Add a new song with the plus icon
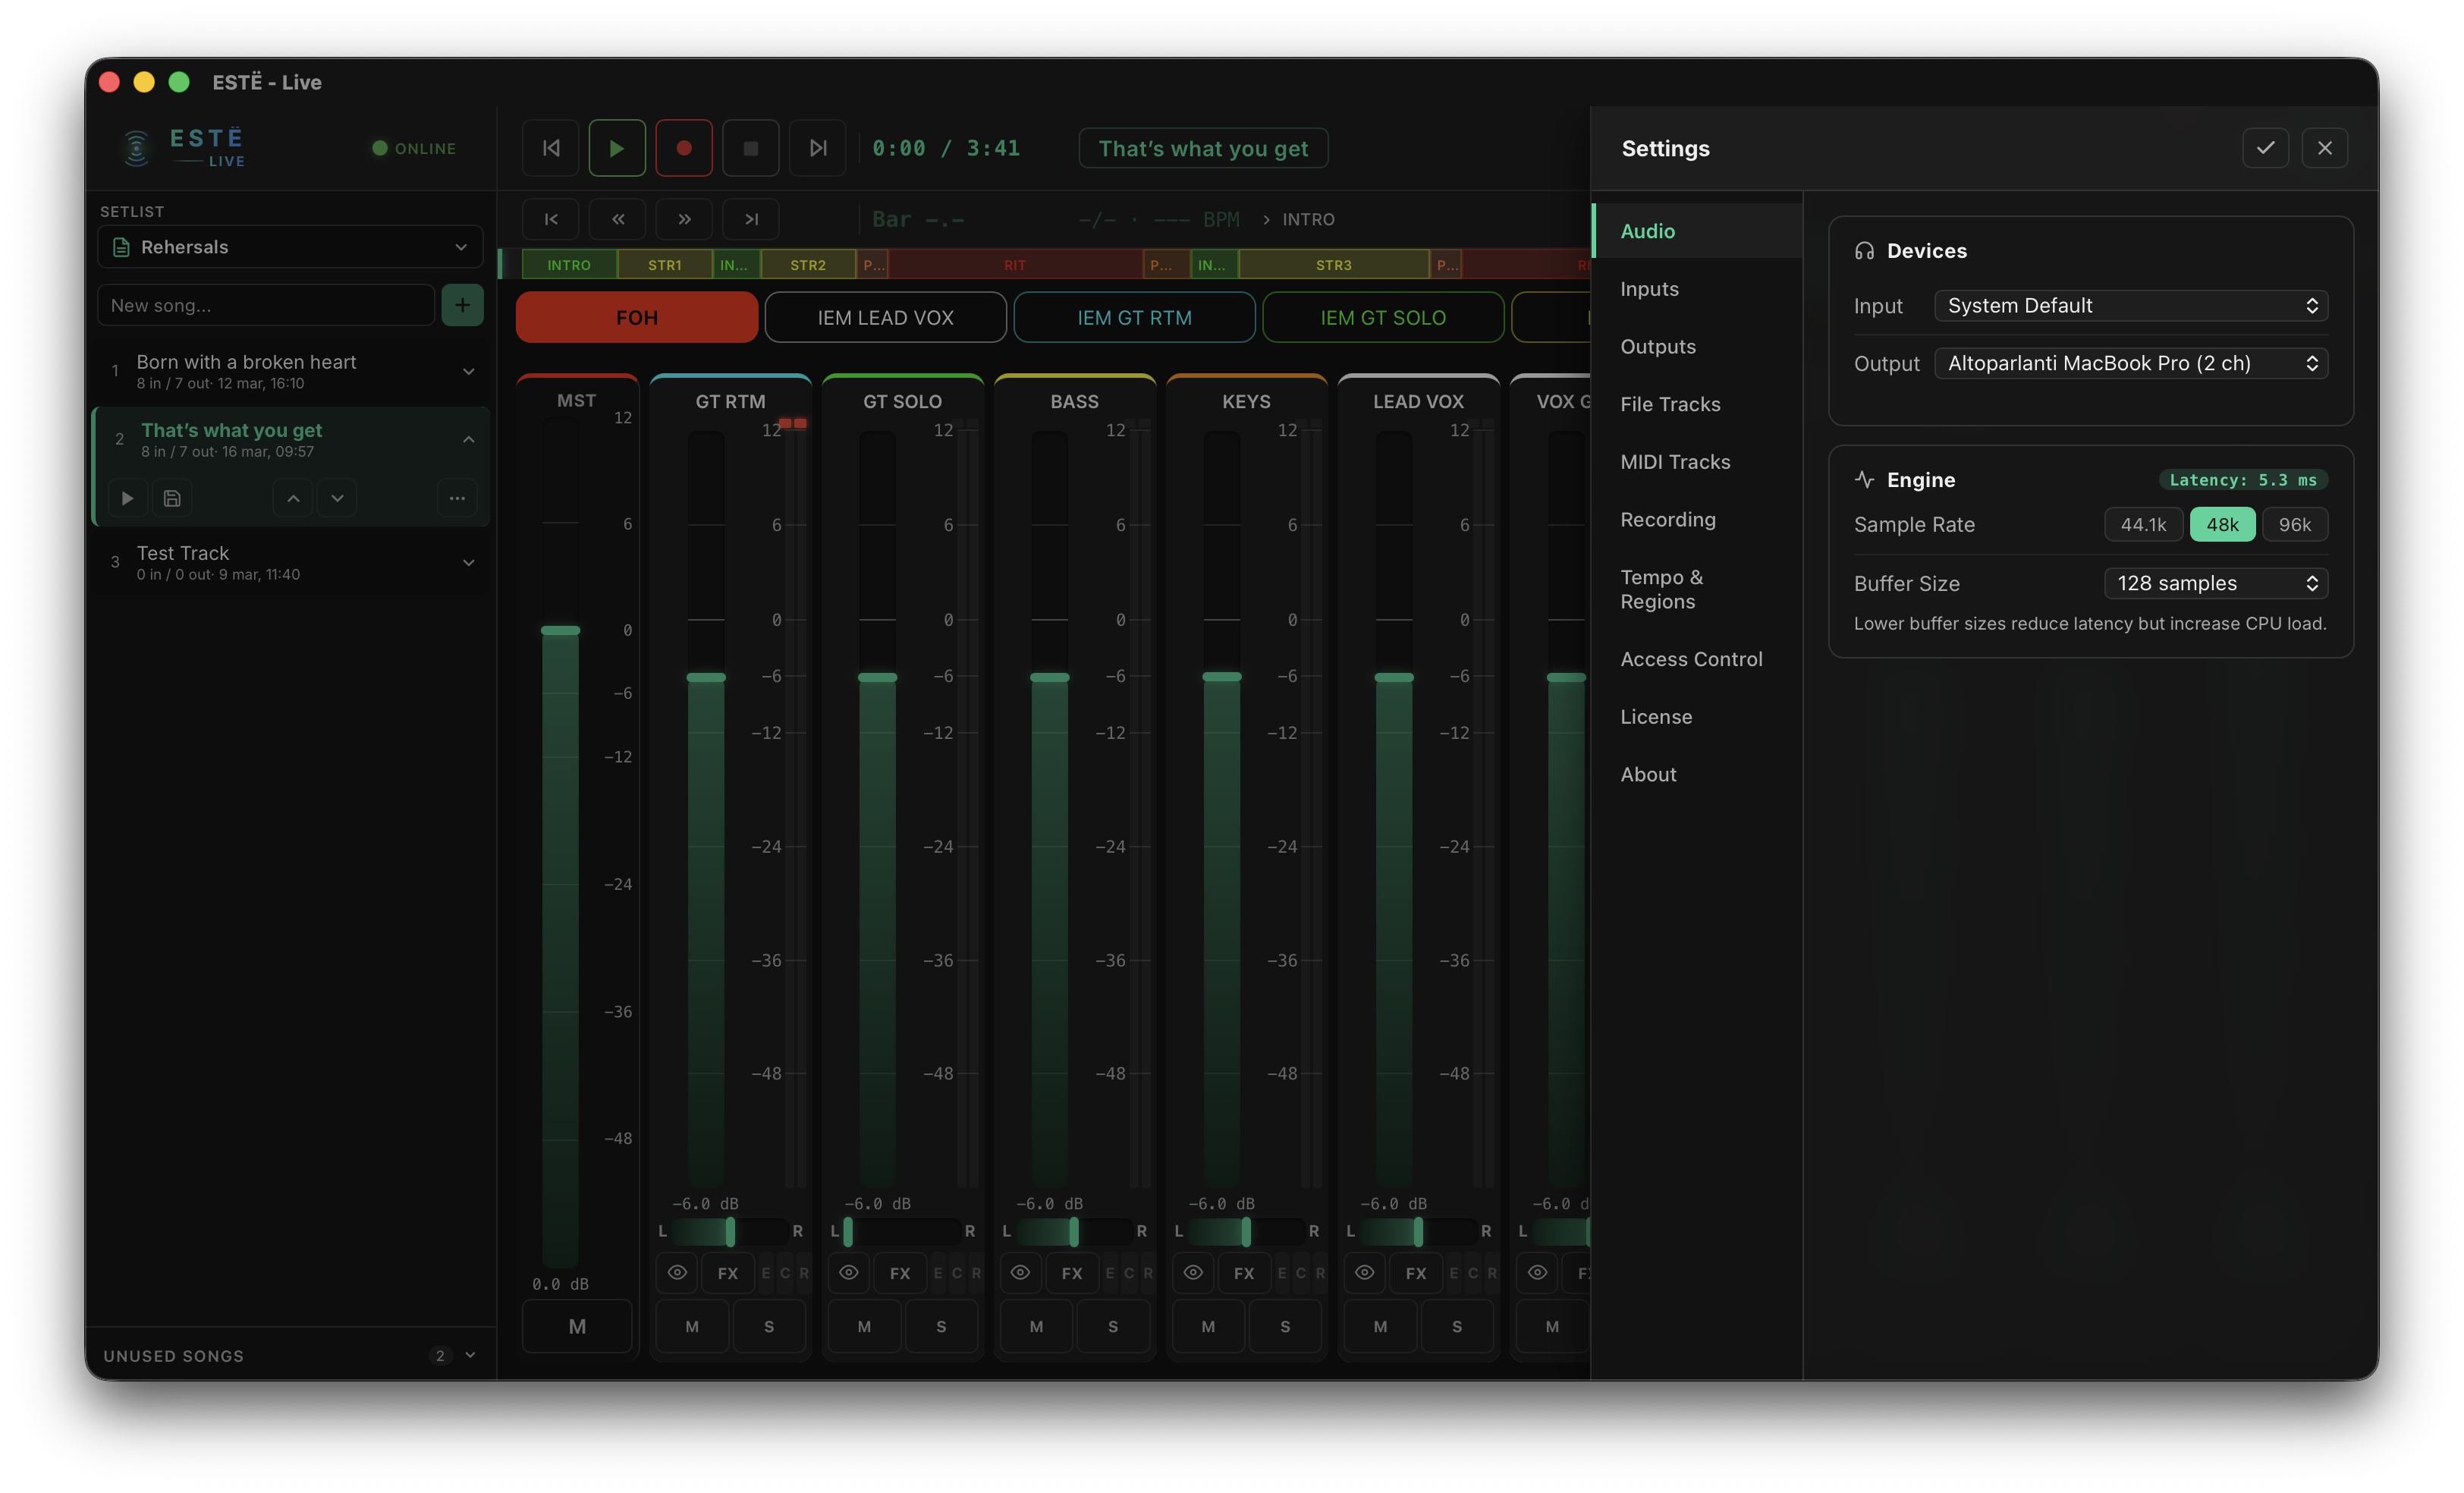Viewport: 2464px width, 1493px height. 462,304
